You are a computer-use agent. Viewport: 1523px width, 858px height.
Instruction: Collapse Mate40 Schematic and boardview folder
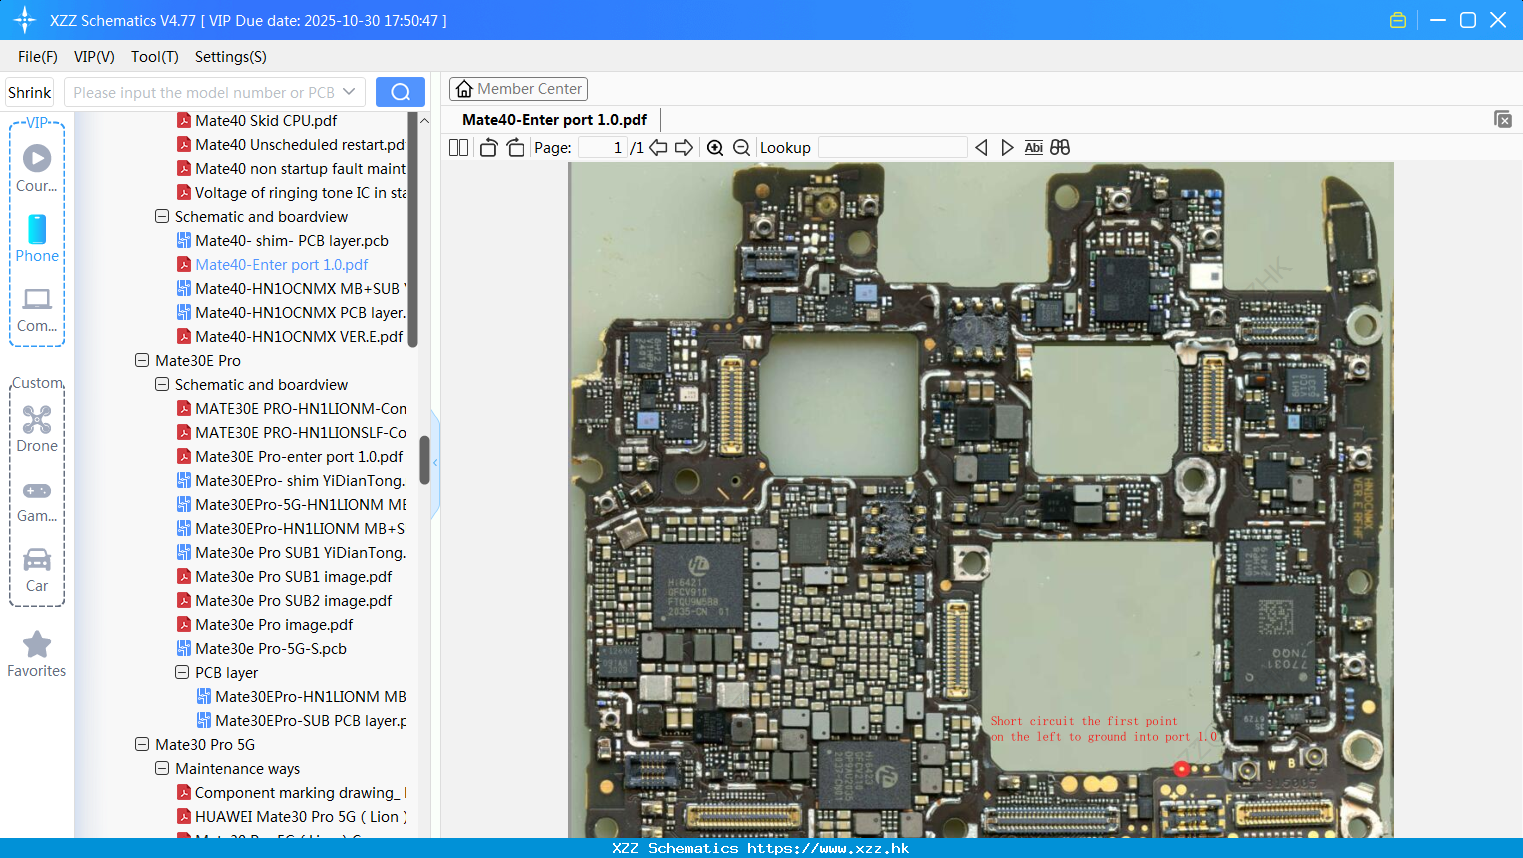162,217
